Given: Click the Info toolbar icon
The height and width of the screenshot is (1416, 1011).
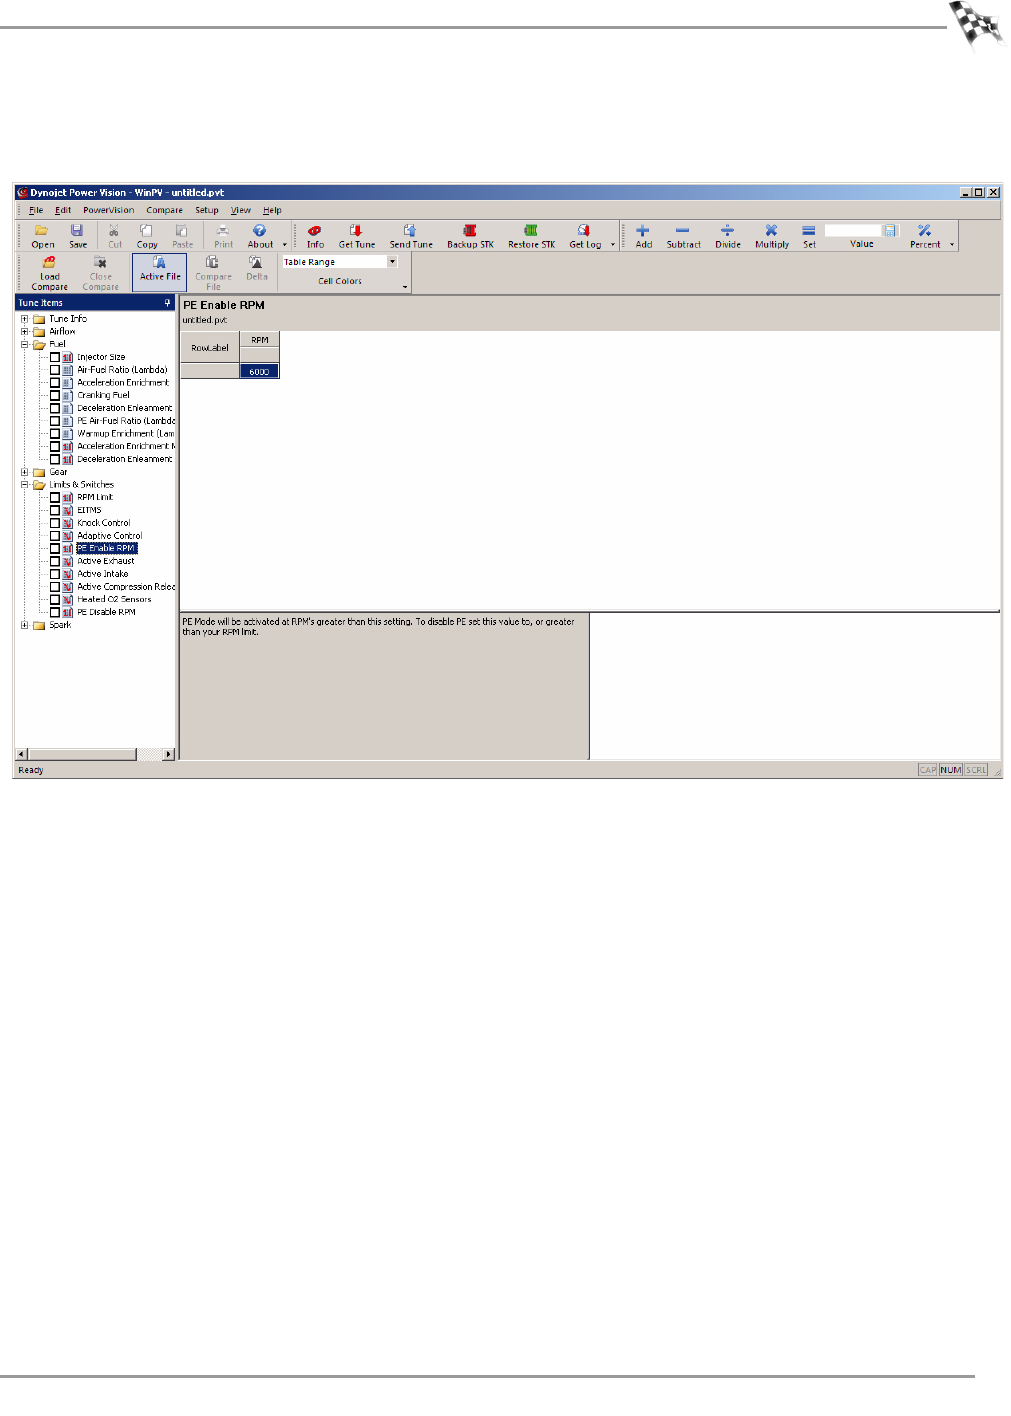Looking at the screenshot, I should tap(315, 236).
